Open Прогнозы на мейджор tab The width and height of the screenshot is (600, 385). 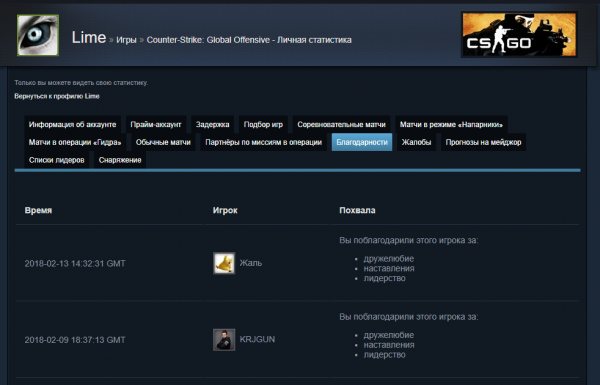[483, 142]
